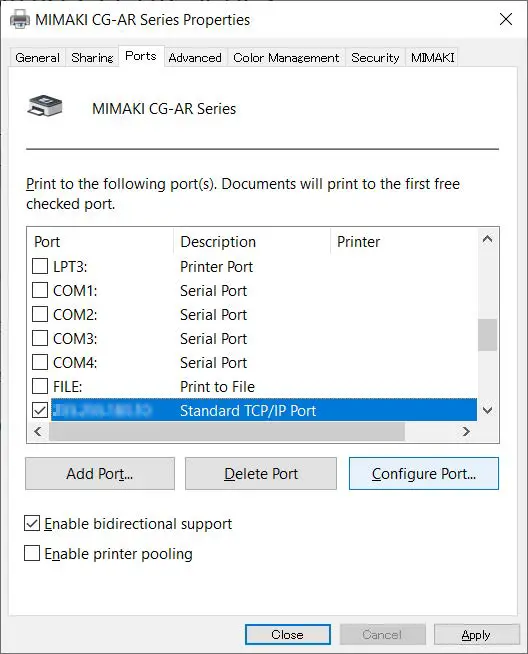Check the FILE: port checkbox
This screenshot has width=528, height=654.
tap(40, 386)
